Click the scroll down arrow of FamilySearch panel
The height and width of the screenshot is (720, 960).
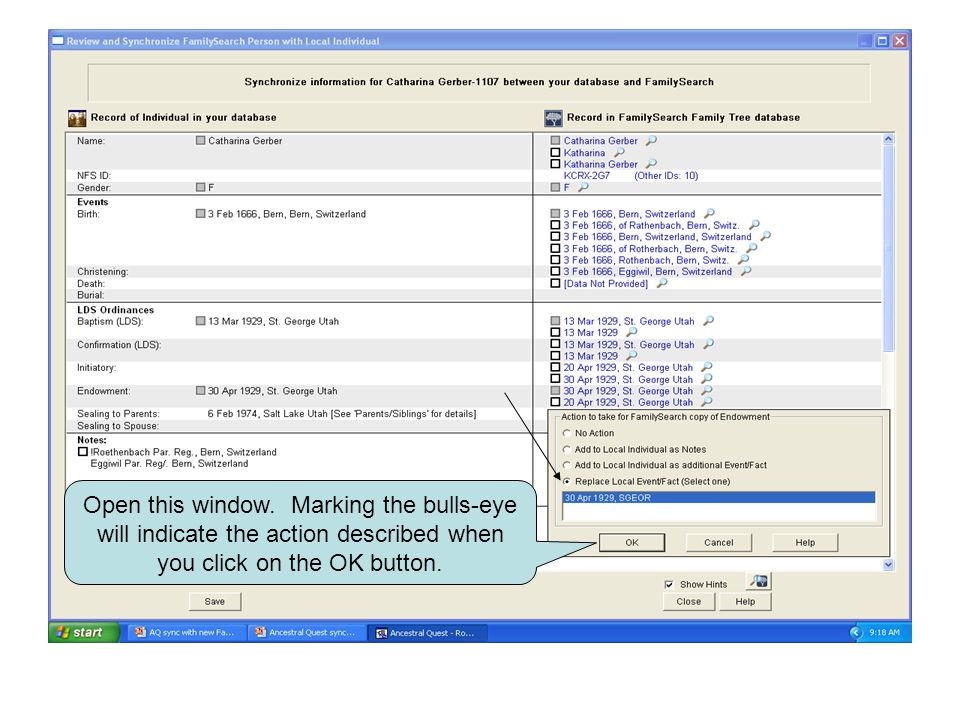pyautogui.click(x=888, y=564)
